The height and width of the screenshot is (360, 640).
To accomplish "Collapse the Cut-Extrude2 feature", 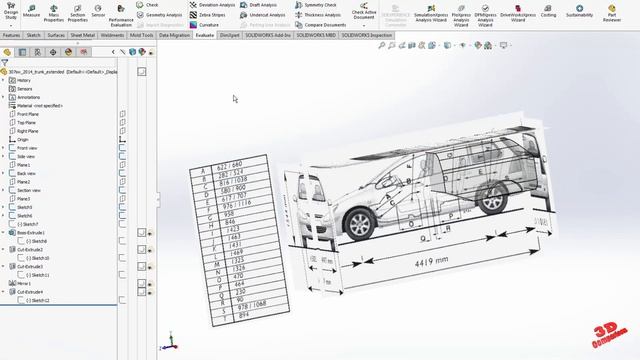I will 3,249.
